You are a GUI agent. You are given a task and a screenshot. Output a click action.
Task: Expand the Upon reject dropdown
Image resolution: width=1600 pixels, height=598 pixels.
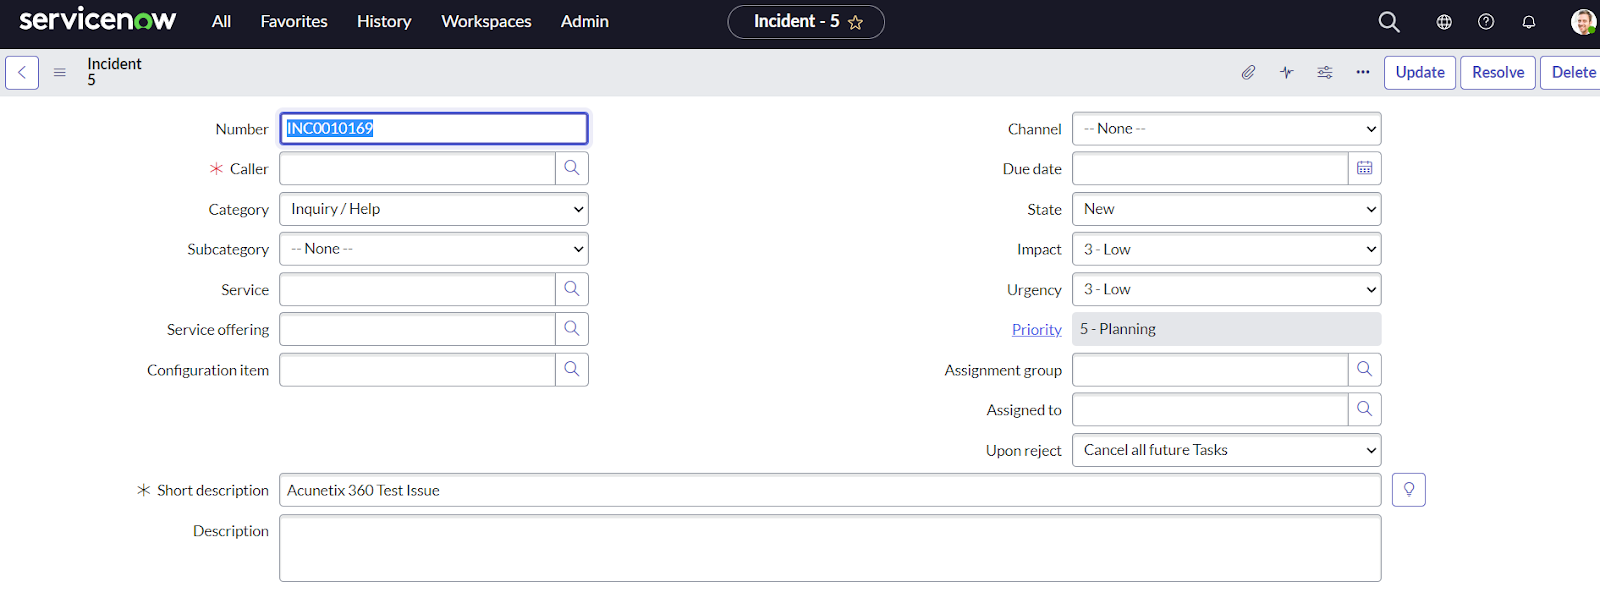(1227, 450)
